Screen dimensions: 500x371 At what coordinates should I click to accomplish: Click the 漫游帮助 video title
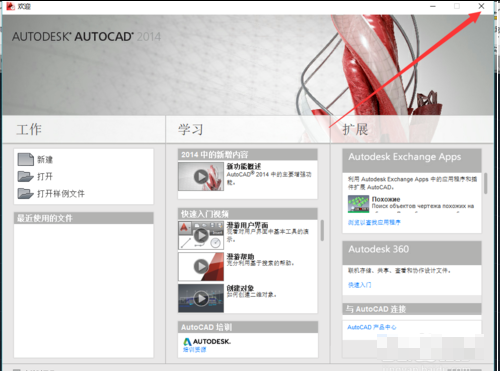click(x=240, y=256)
